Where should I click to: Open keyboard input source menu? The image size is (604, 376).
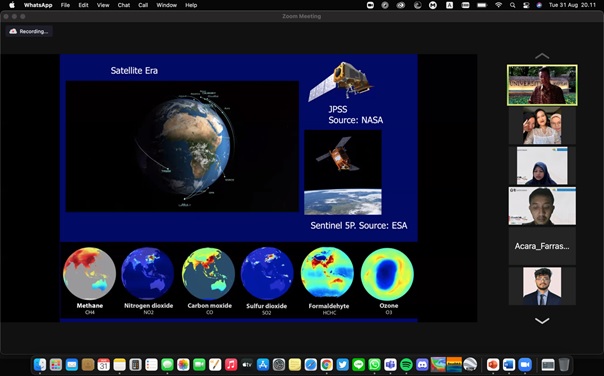[x=449, y=5]
